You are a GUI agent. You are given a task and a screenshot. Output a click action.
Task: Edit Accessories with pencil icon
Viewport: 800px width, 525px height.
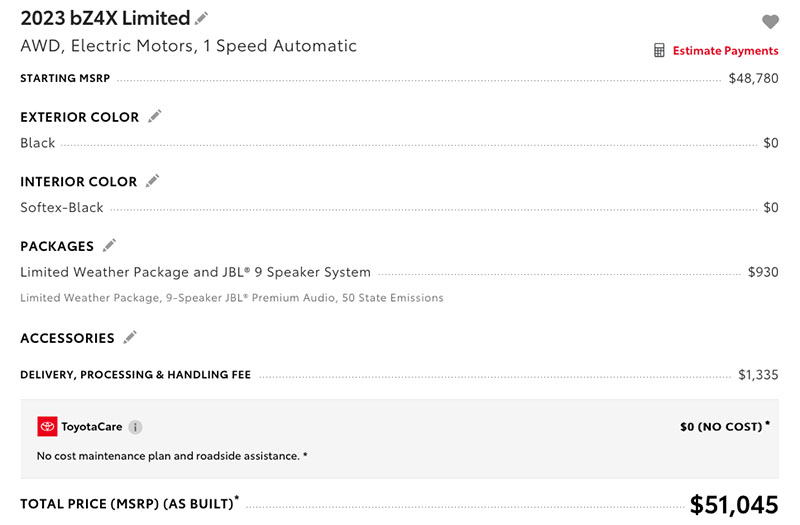130,337
